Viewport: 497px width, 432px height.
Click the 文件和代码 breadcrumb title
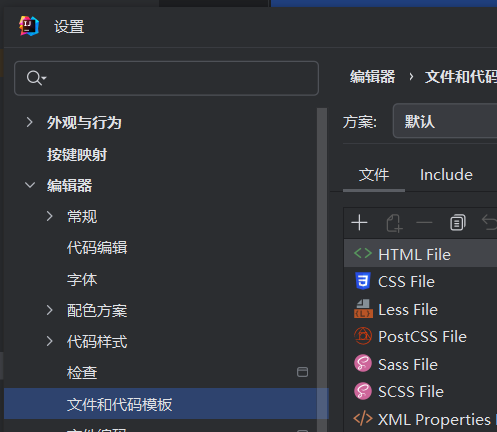coord(461,77)
